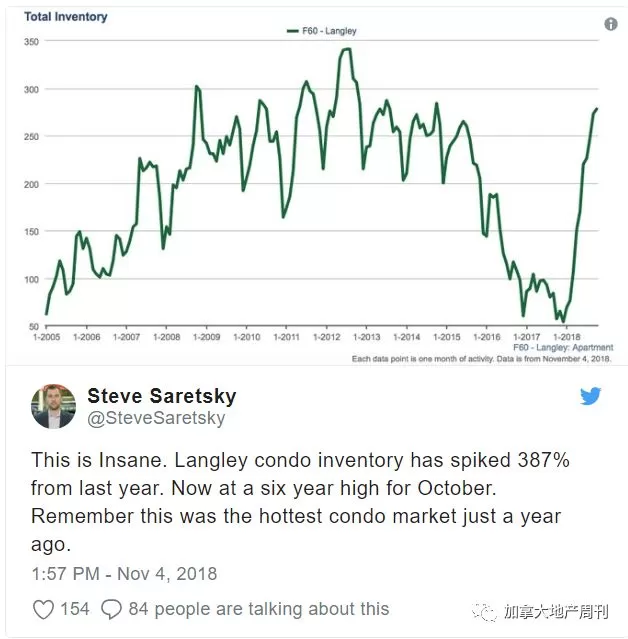Click tweet timestamp 1:57 PM - Nov 4, 2018
This screenshot has height=639, width=628.
[124, 574]
